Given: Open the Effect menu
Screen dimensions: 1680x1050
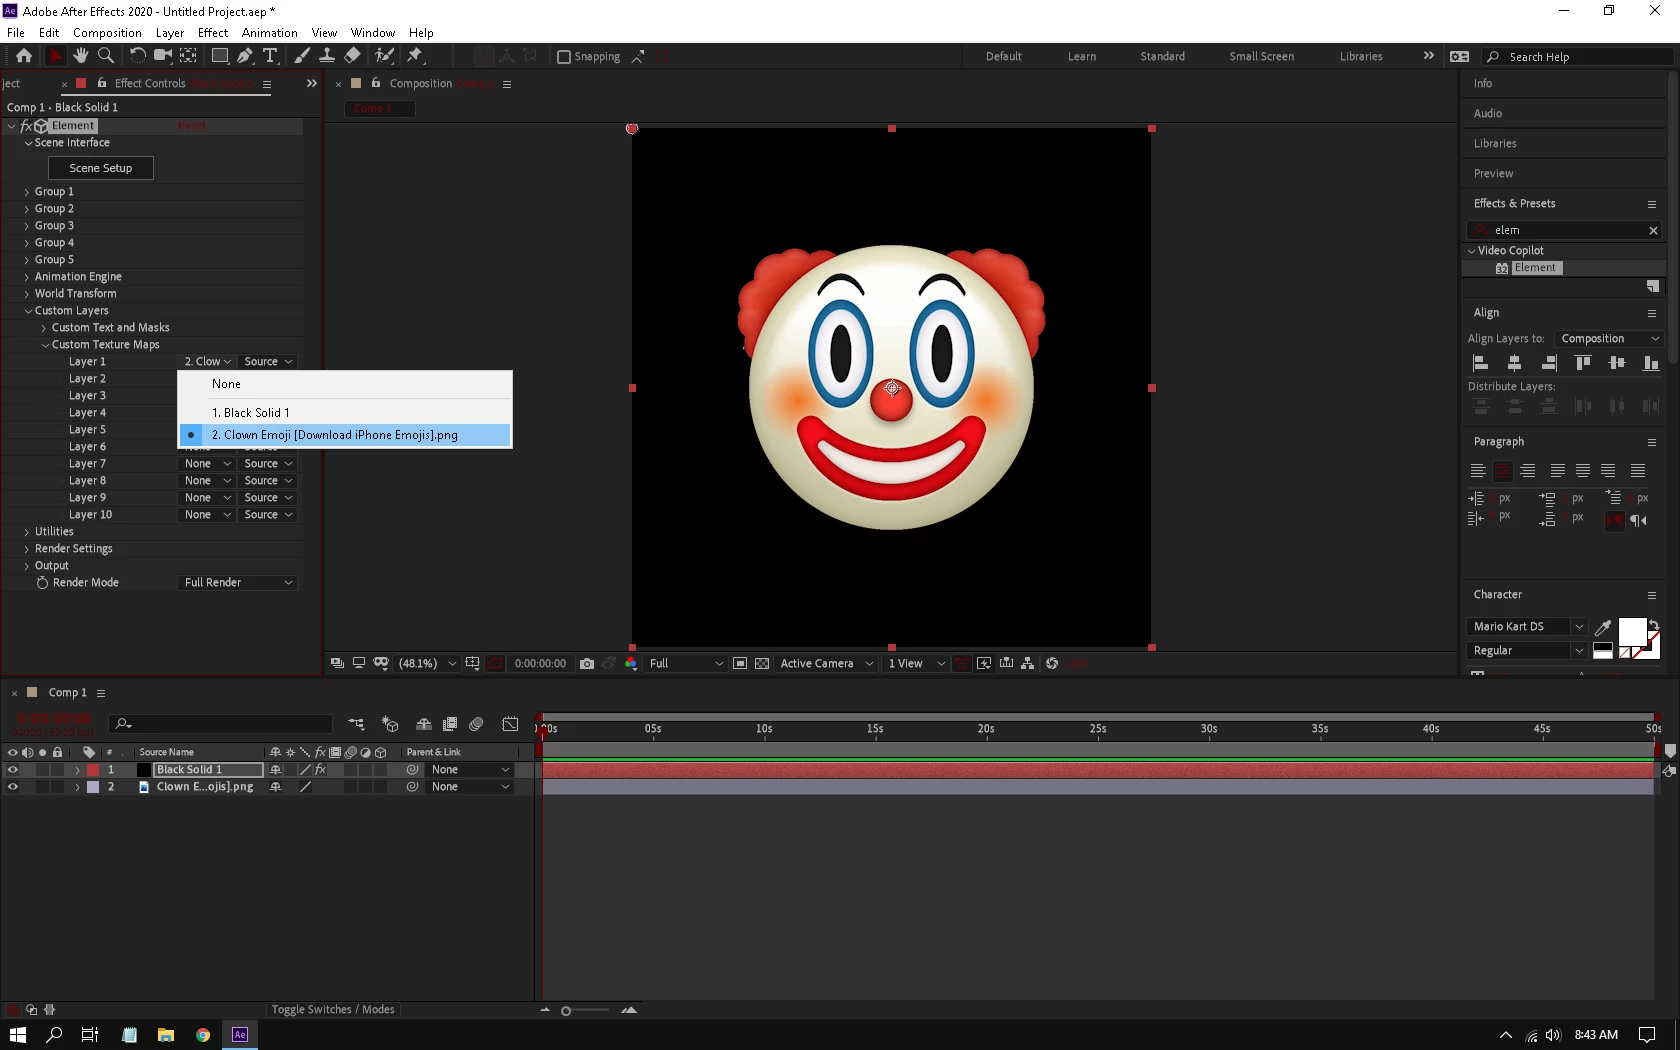Looking at the screenshot, I should (213, 33).
